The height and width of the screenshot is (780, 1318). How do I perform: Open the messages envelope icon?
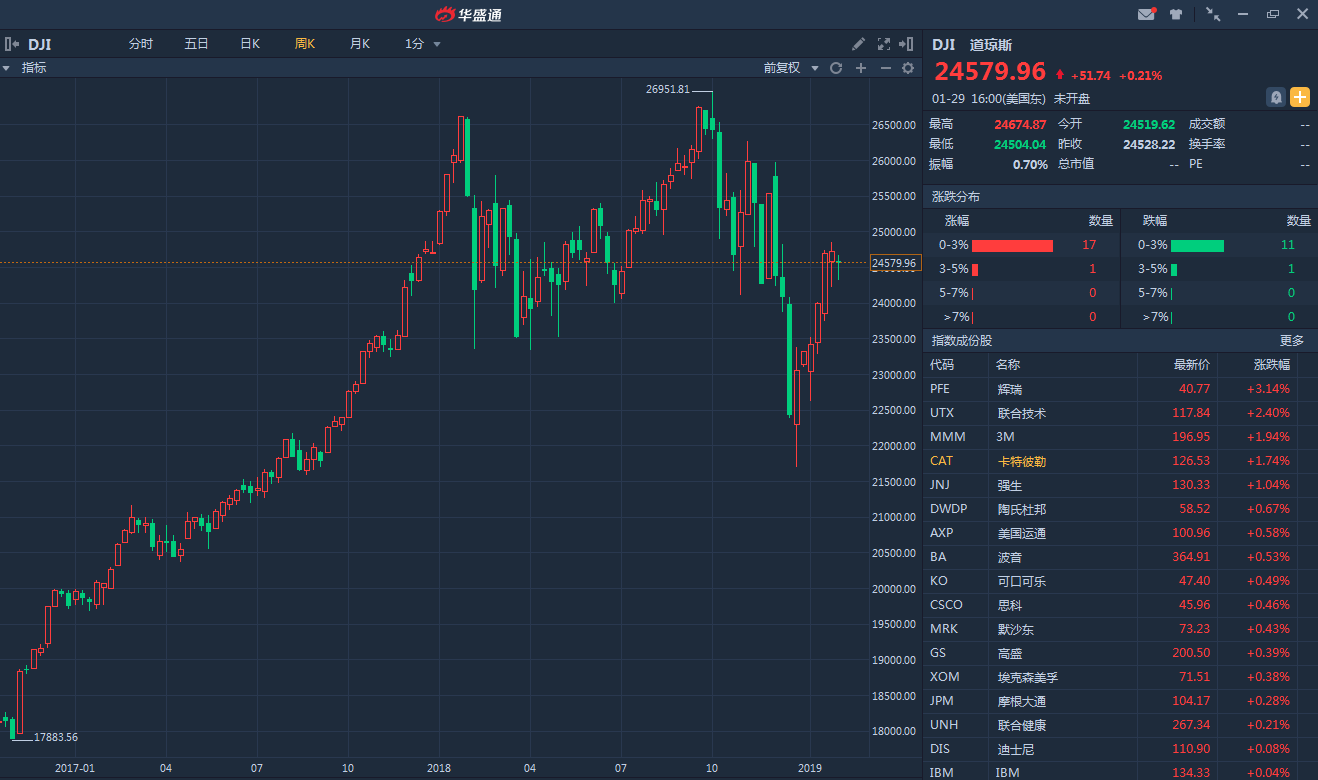pos(1146,14)
